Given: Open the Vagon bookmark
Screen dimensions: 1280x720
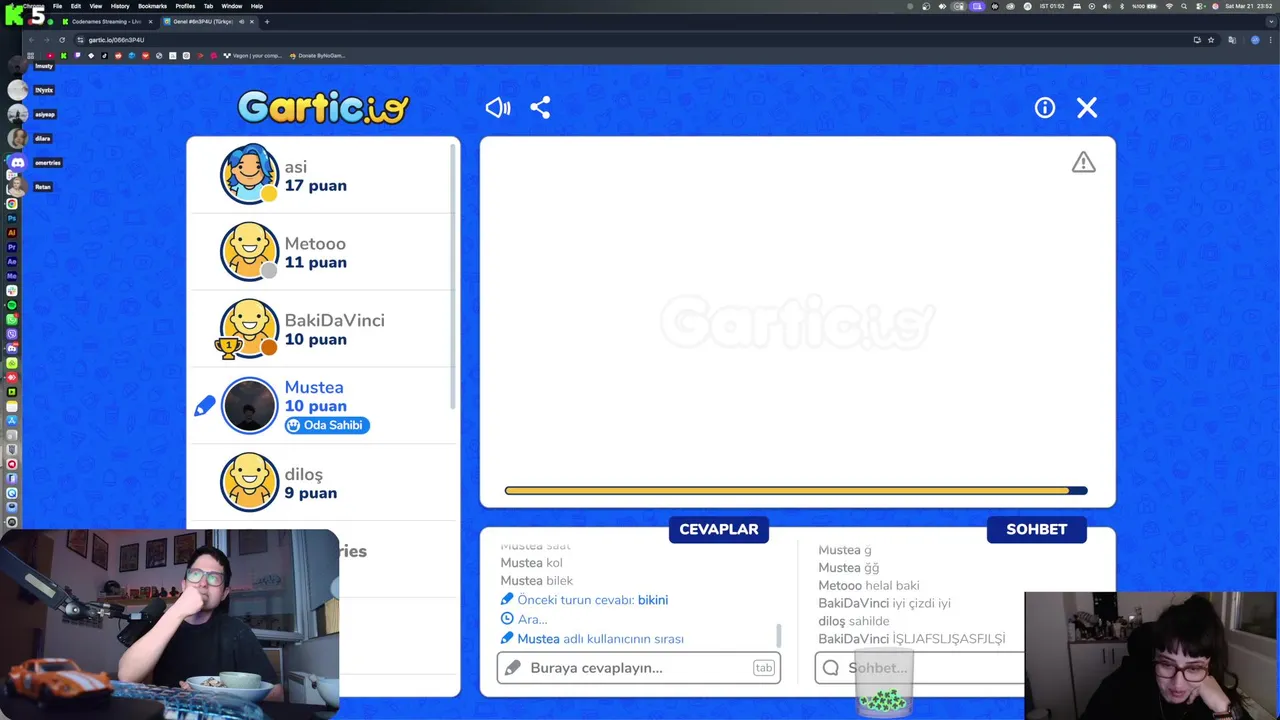Looking at the screenshot, I should [253, 56].
